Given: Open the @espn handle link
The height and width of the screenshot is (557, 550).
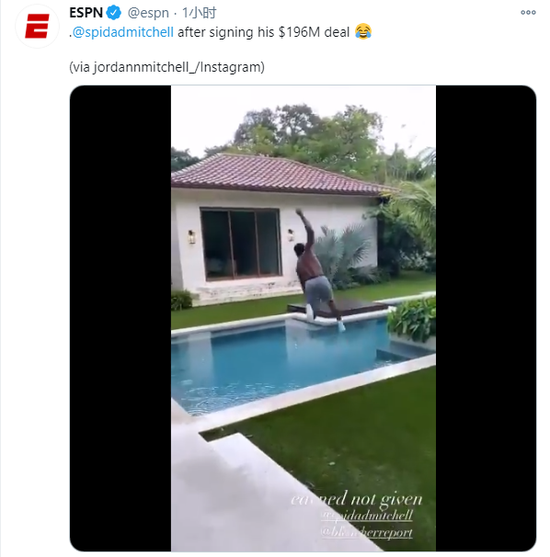Looking at the screenshot, I should (x=148, y=13).
